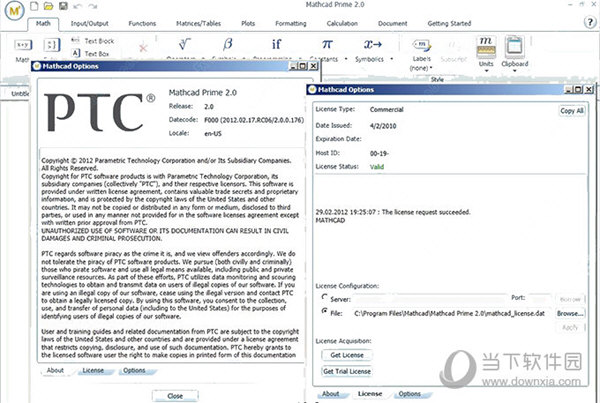Image resolution: width=600 pixels, height=403 pixels.
Task: Click the Close button in About dialog
Action: pyautogui.click(x=175, y=396)
